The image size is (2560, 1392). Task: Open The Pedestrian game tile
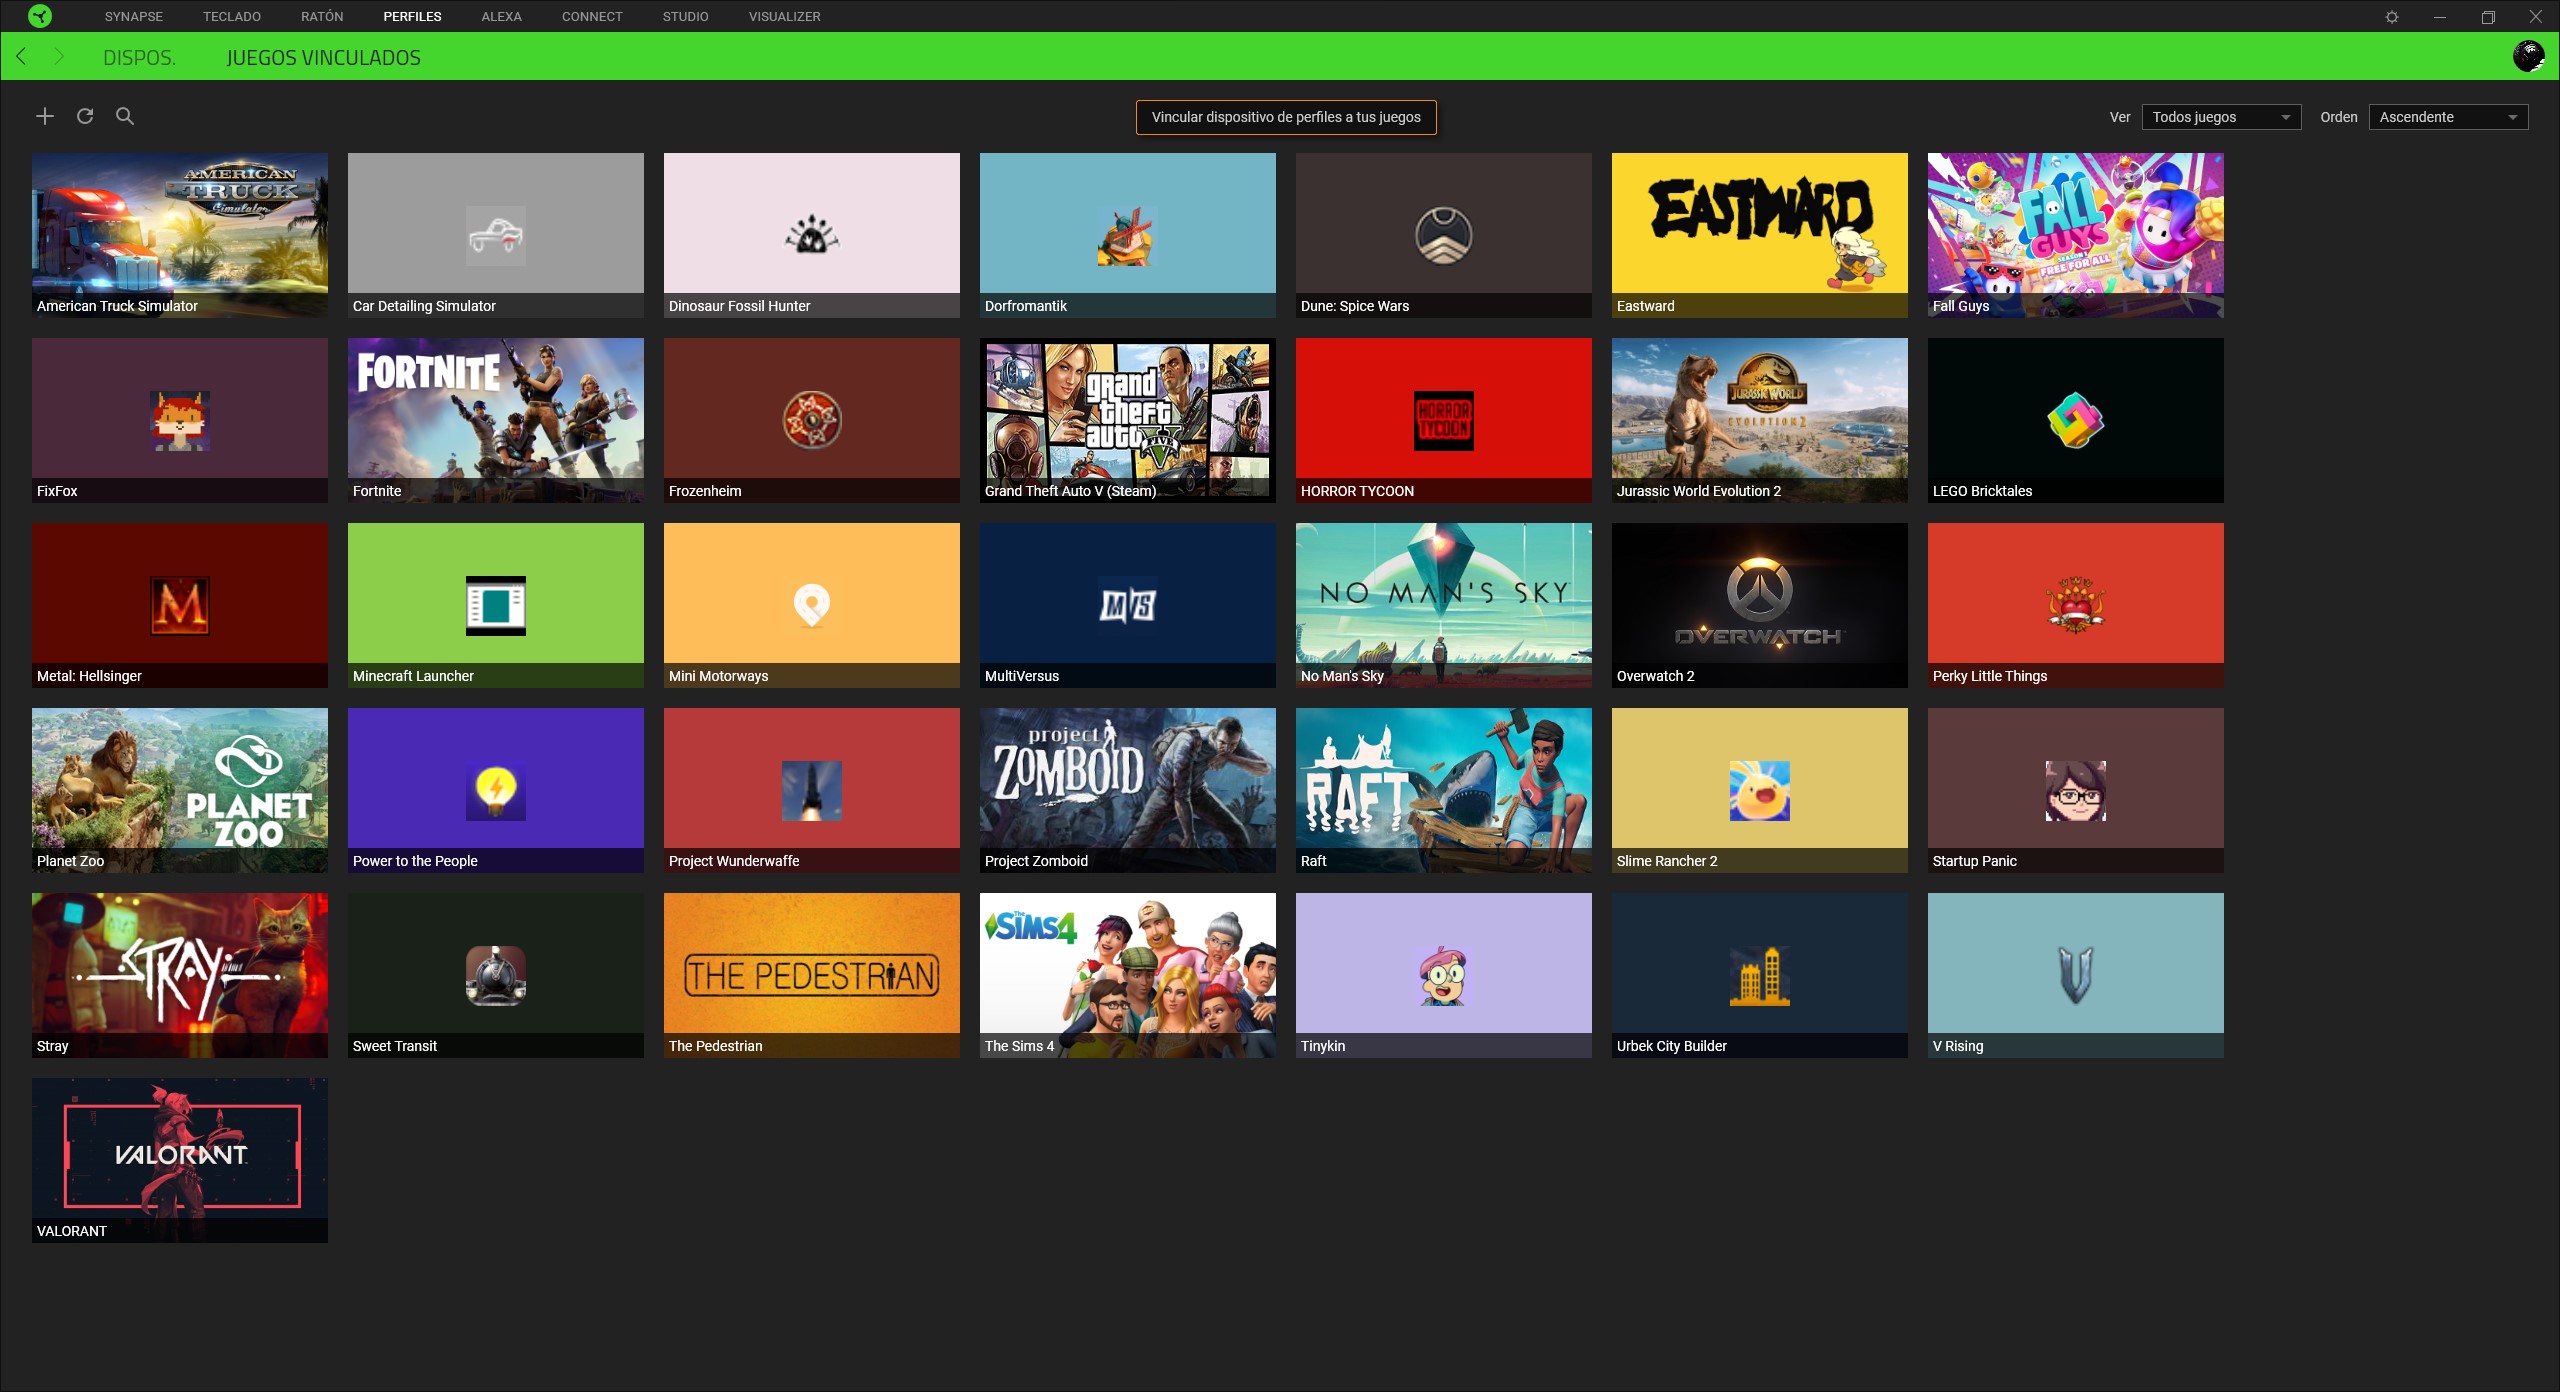(x=812, y=975)
